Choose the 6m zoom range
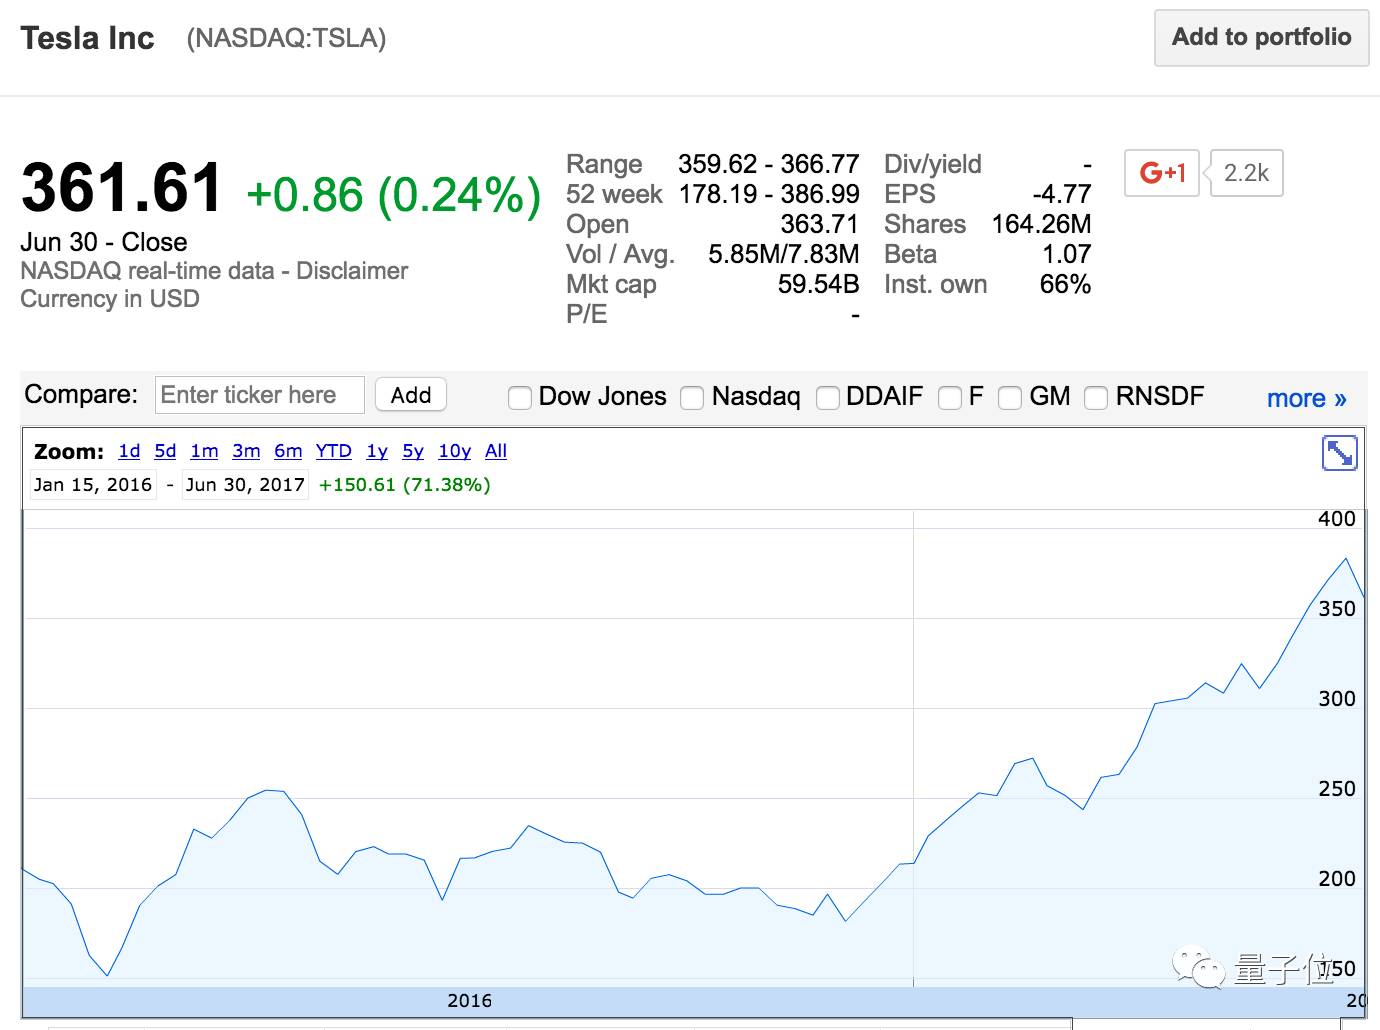The height and width of the screenshot is (1030, 1380). coord(288,451)
